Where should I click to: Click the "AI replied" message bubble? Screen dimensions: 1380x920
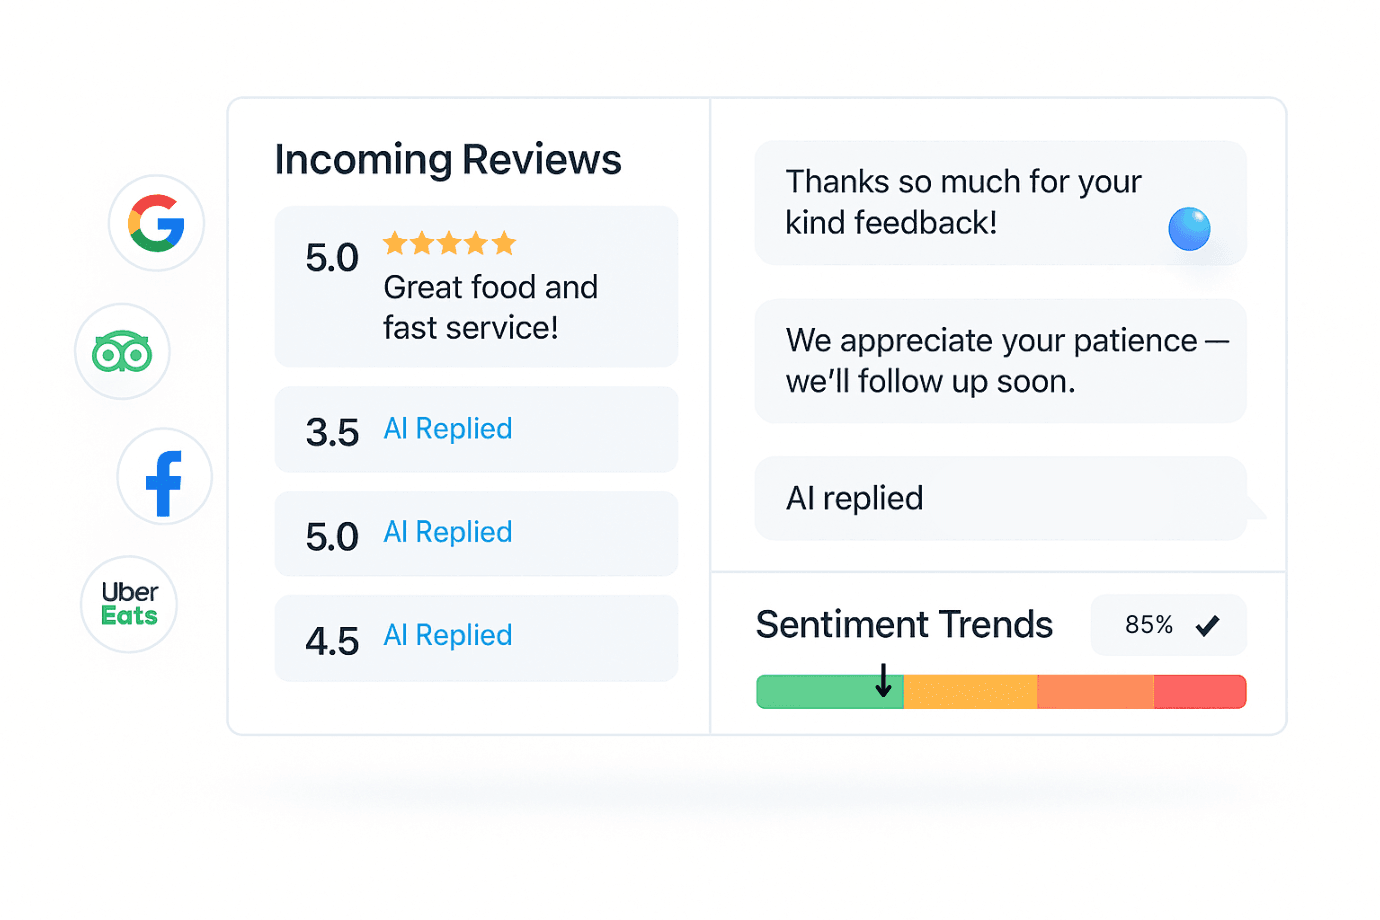[x=1000, y=498]
